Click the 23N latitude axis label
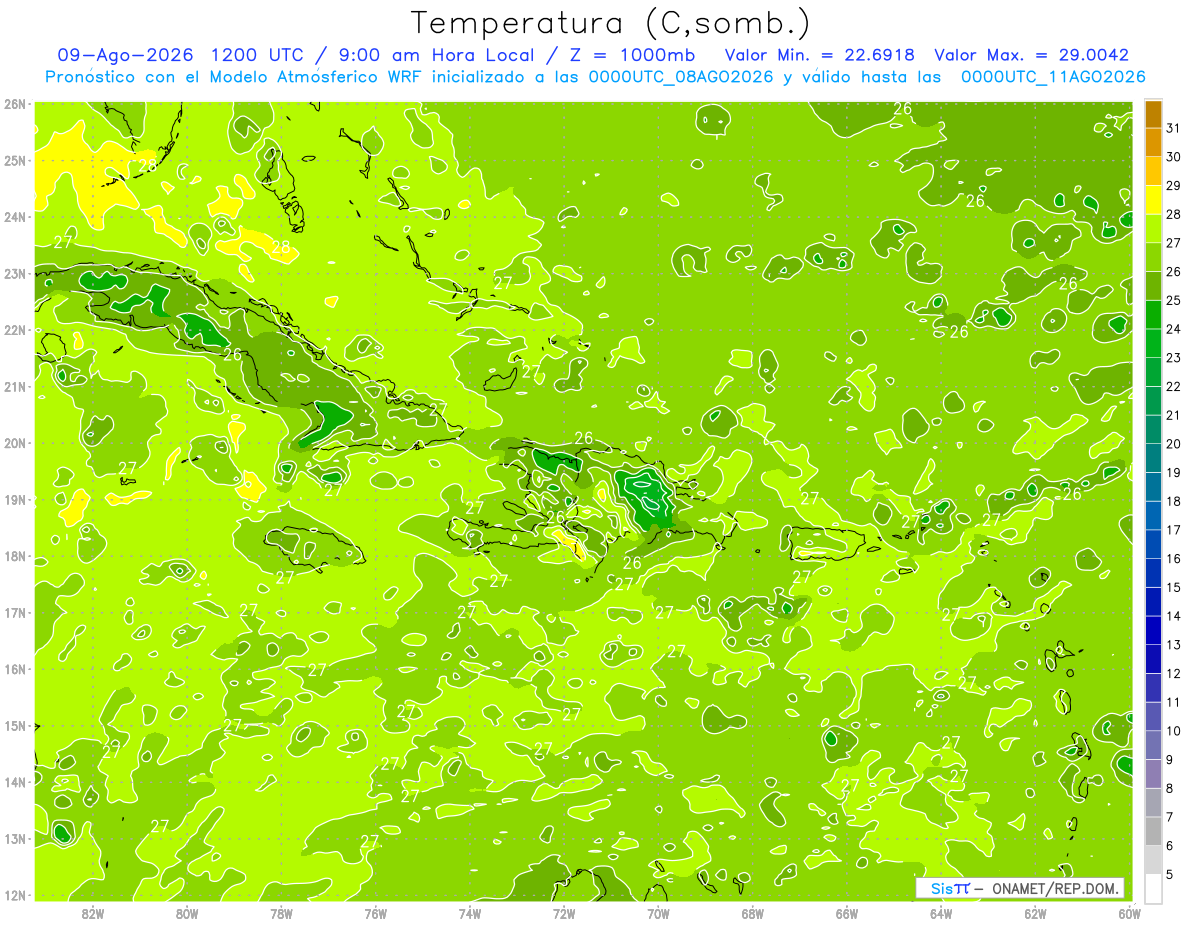The image size is (1200, 927). [14, 273]
